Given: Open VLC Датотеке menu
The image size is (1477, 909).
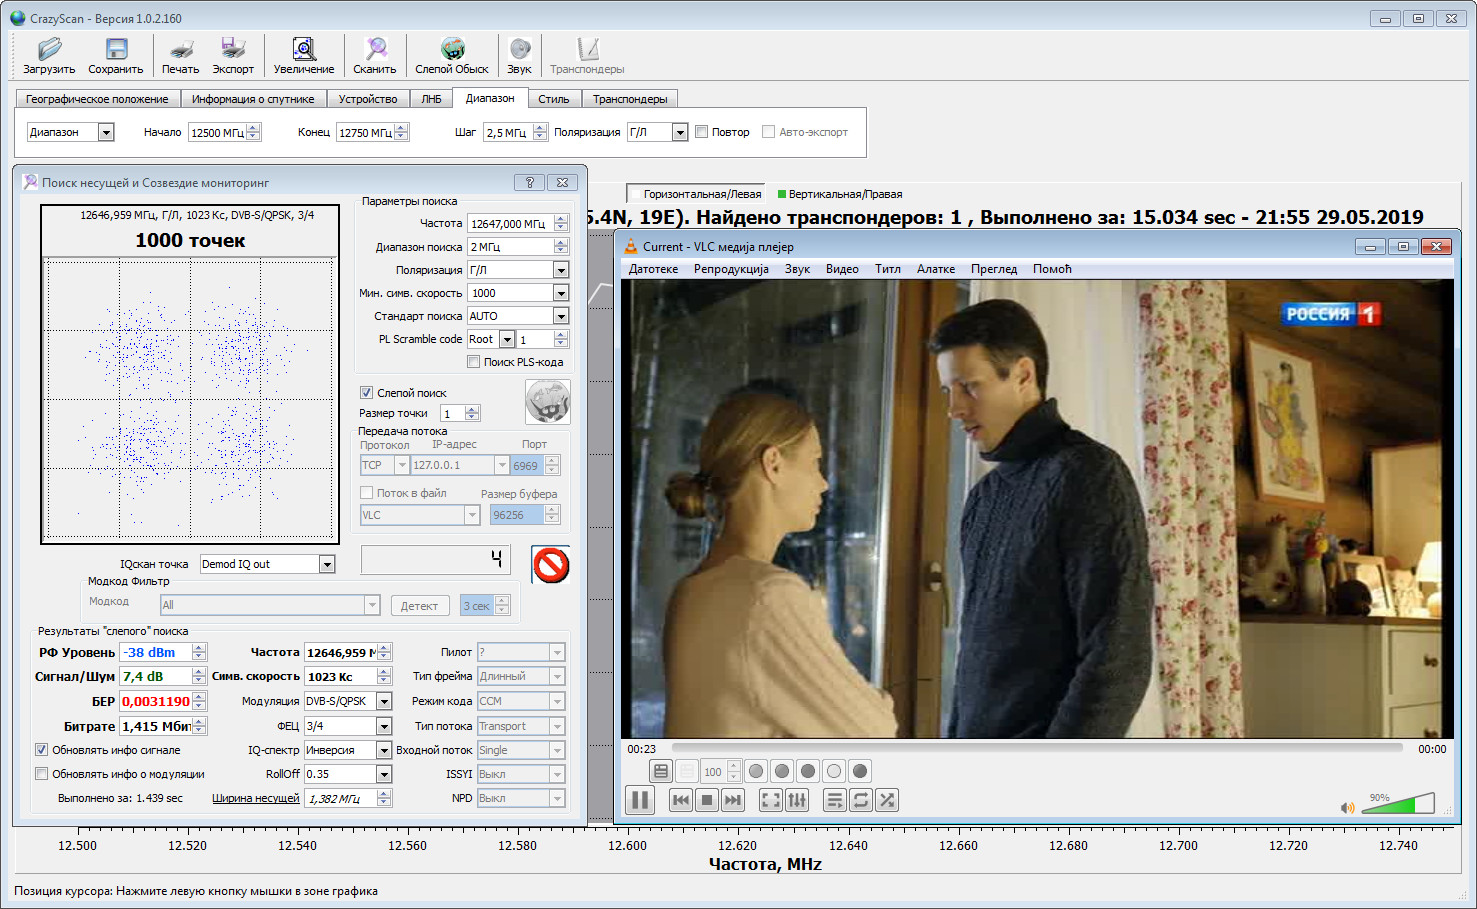Looking at the screenshot, I should pos(653,269).
